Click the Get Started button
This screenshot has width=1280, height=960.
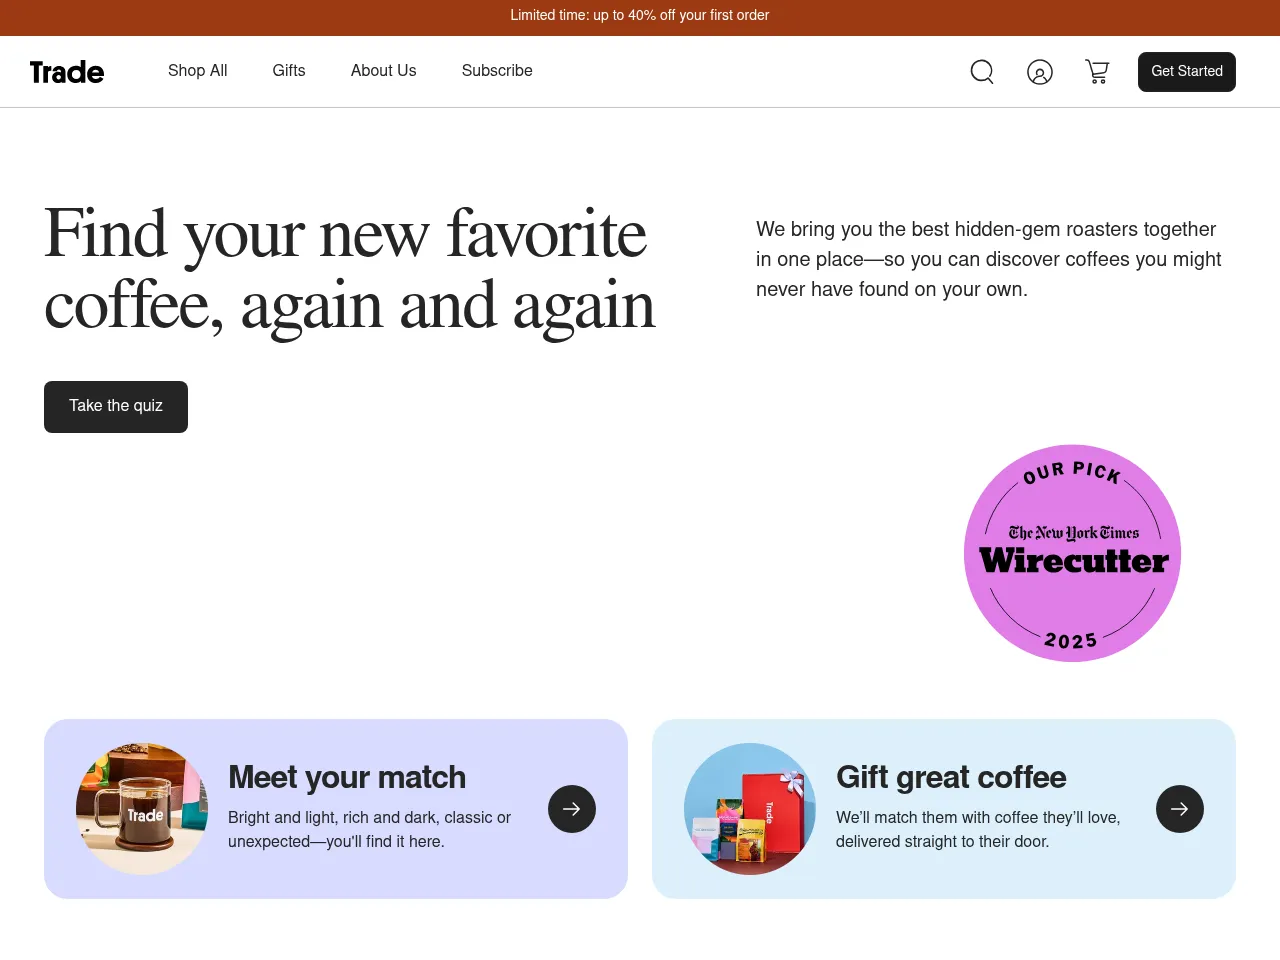coord(1186,71)
